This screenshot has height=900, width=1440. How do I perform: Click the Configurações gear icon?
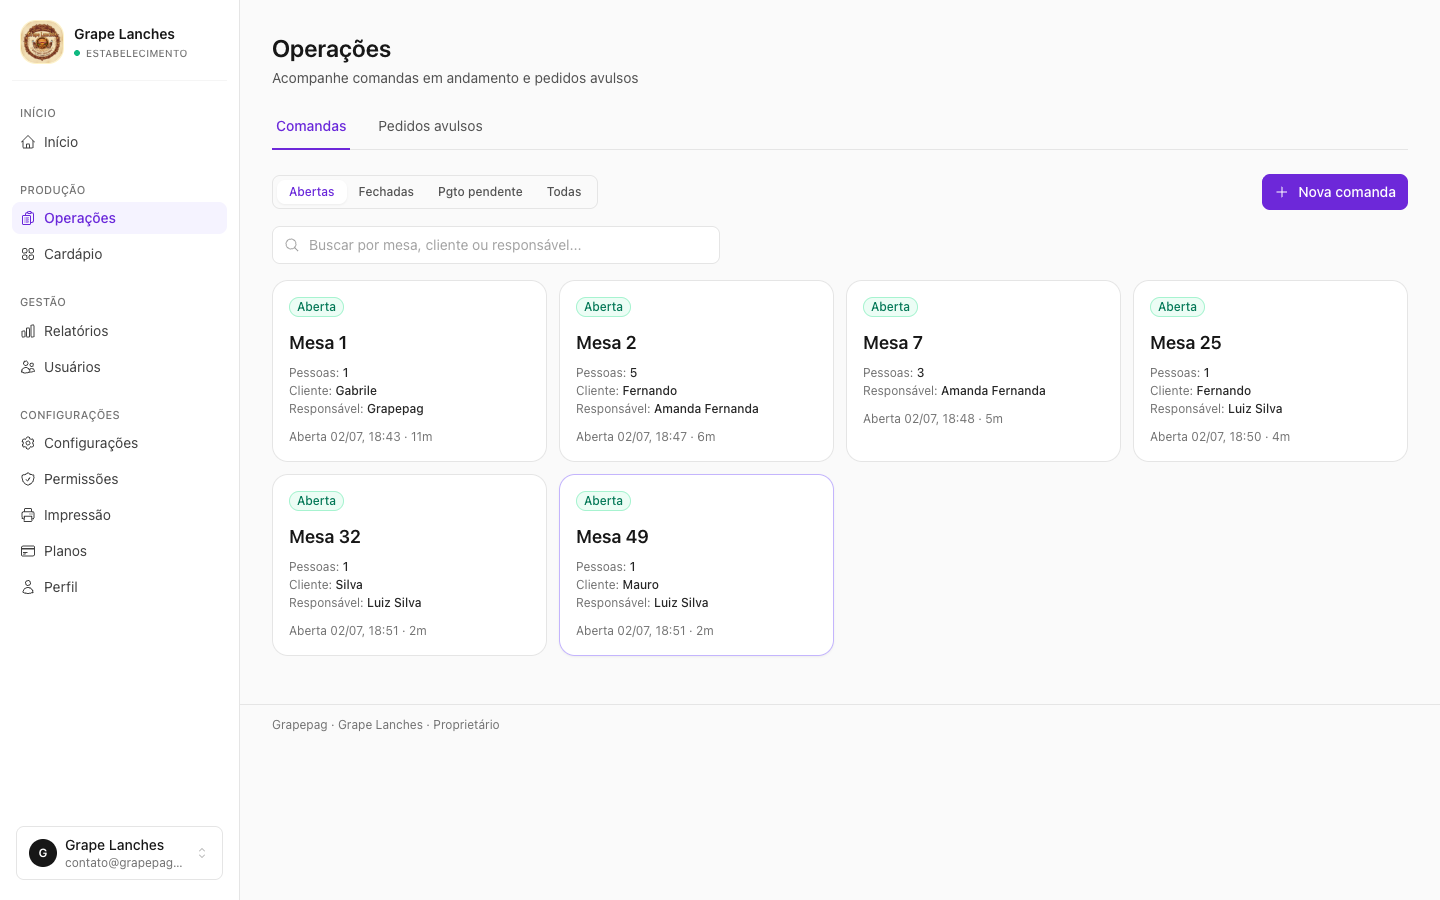point(28,443)
